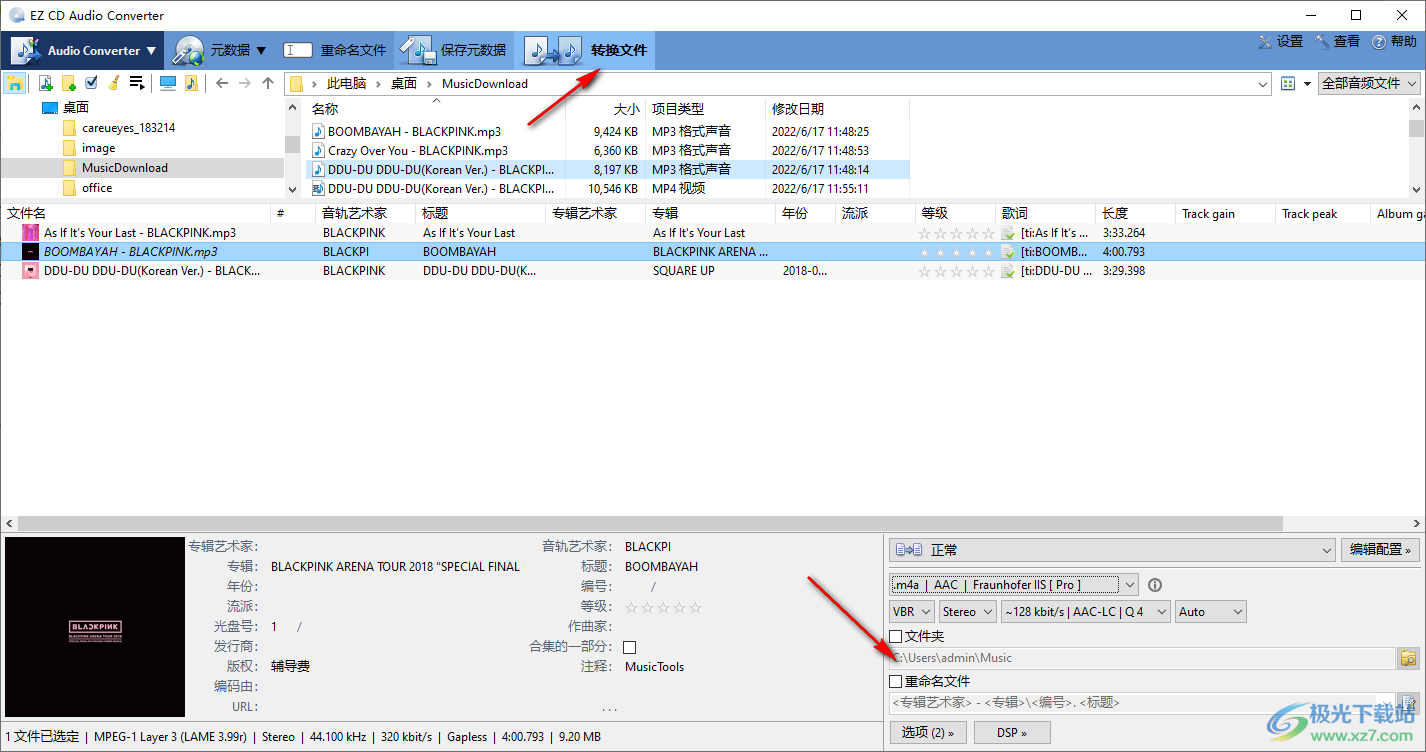Click the encoder info icon

coord(1155,585)
